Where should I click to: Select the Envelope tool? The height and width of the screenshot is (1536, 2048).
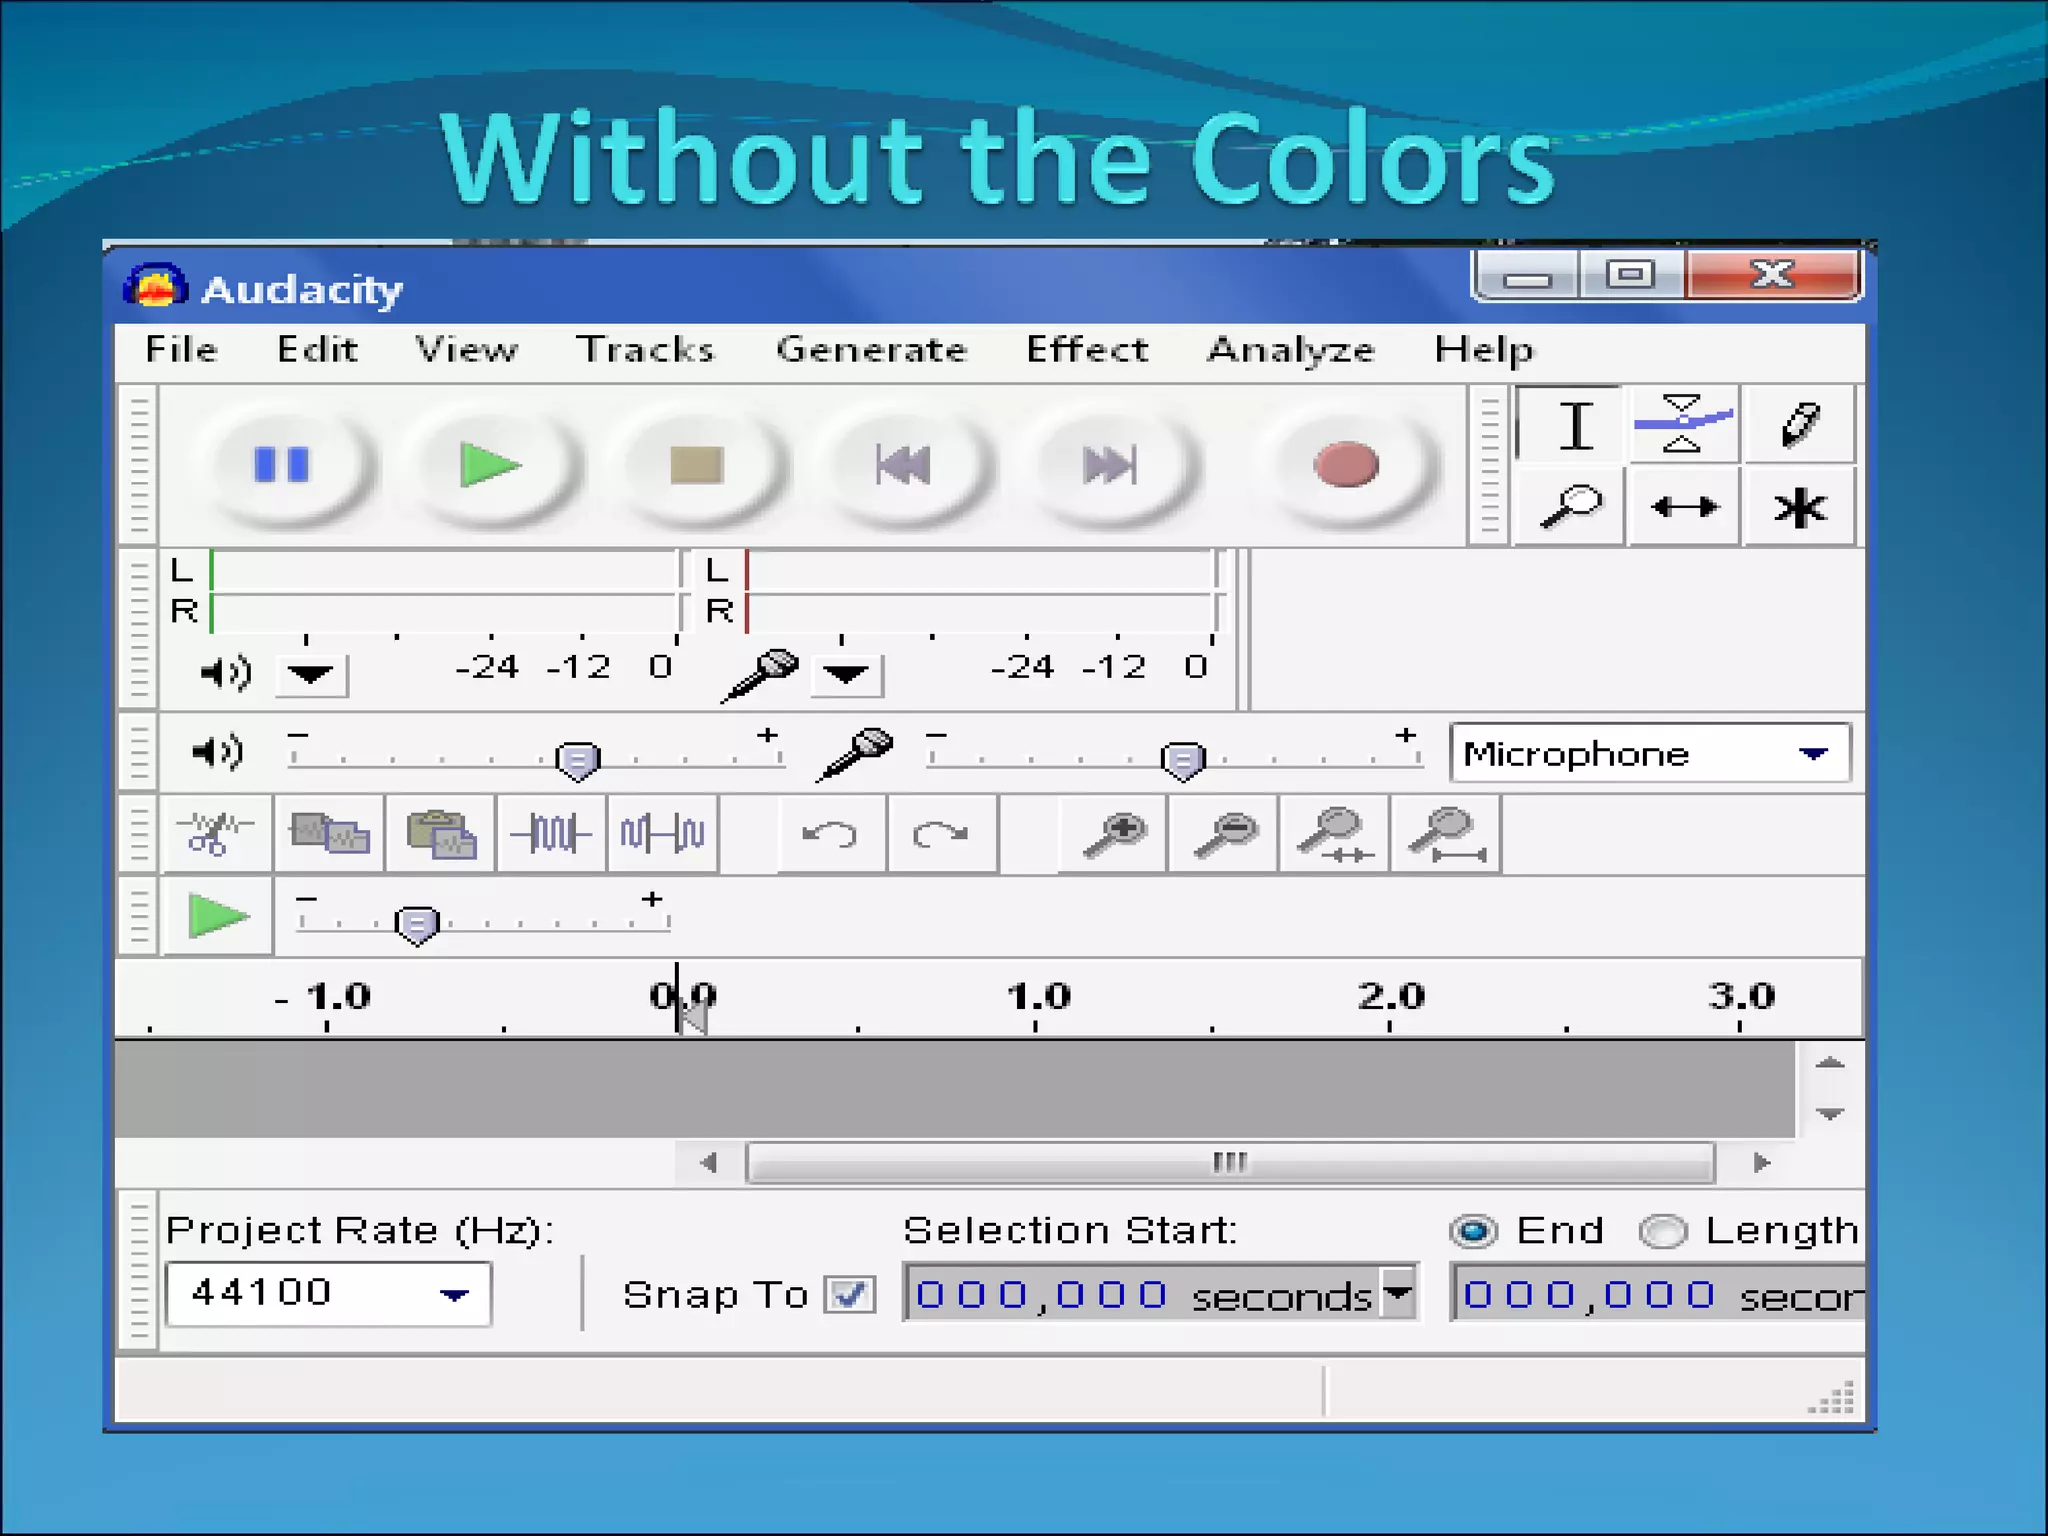click(1683, 424)
